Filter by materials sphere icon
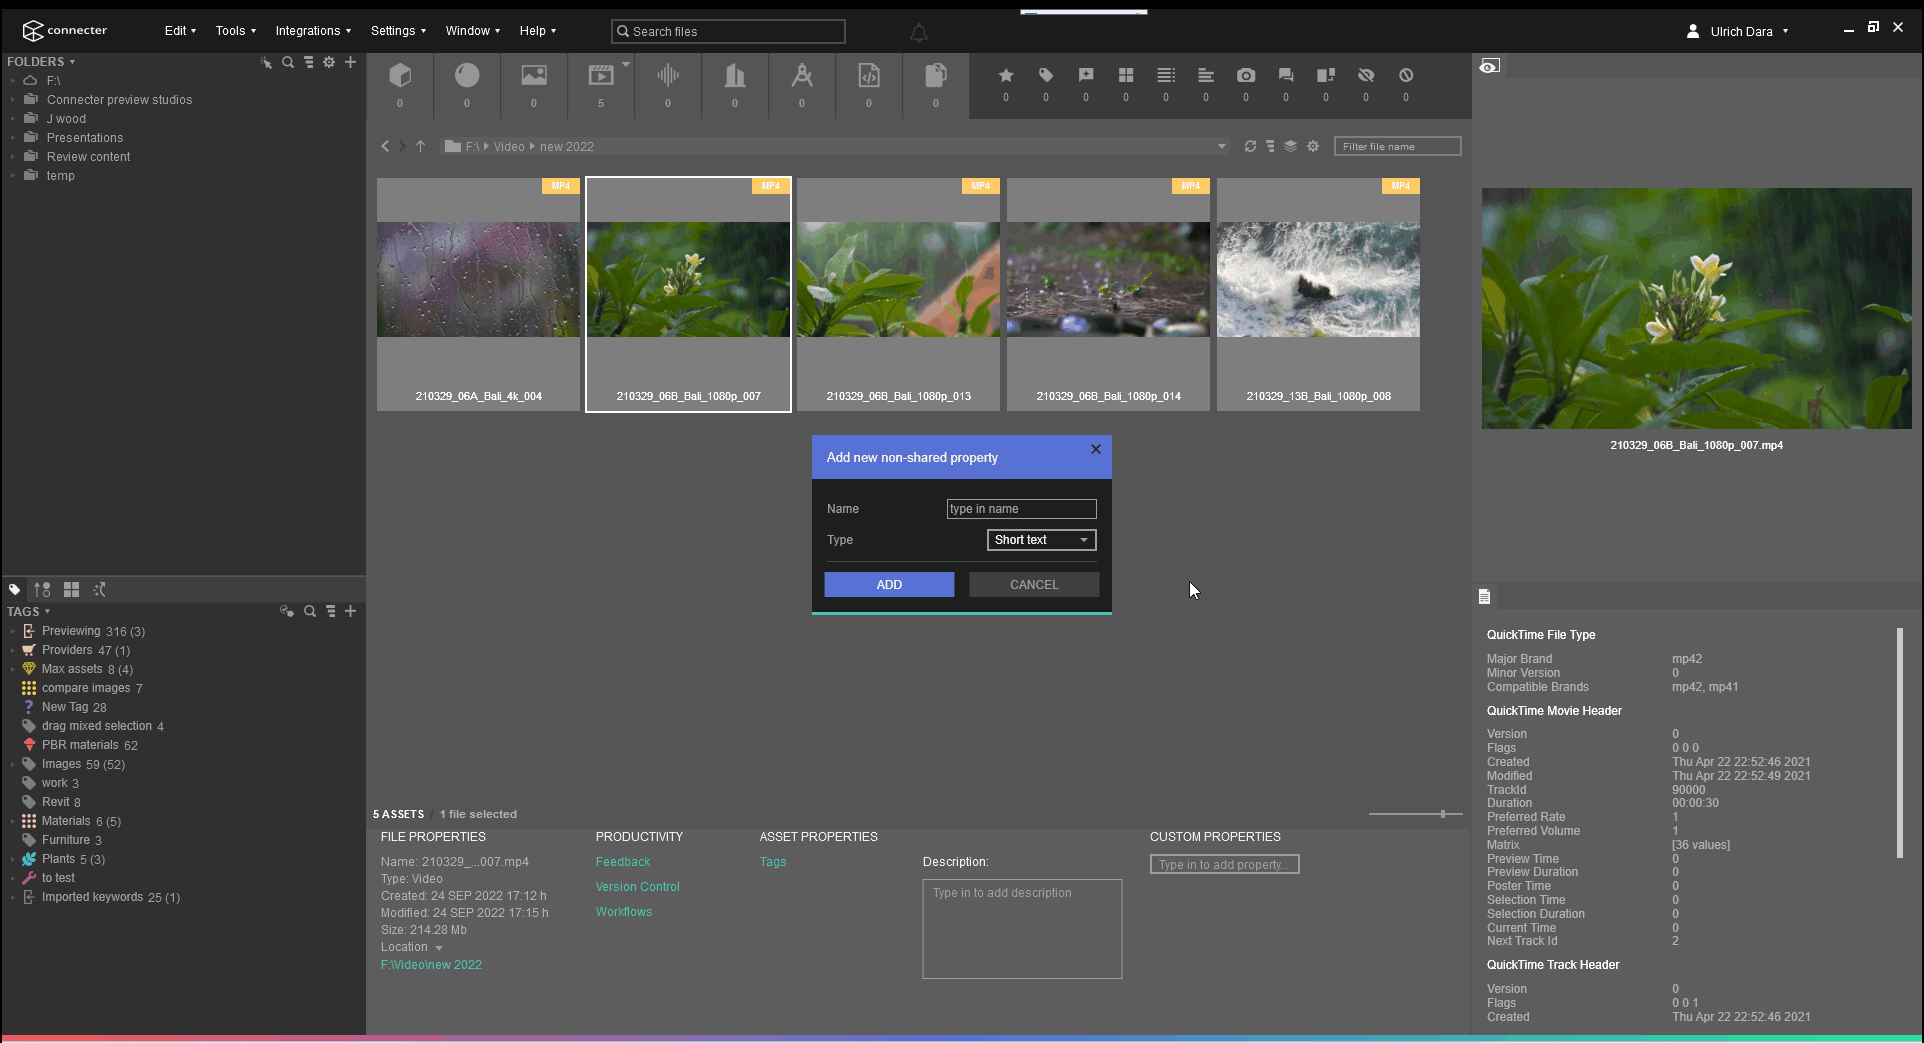1924x1043 pixels. coord(467,76)
